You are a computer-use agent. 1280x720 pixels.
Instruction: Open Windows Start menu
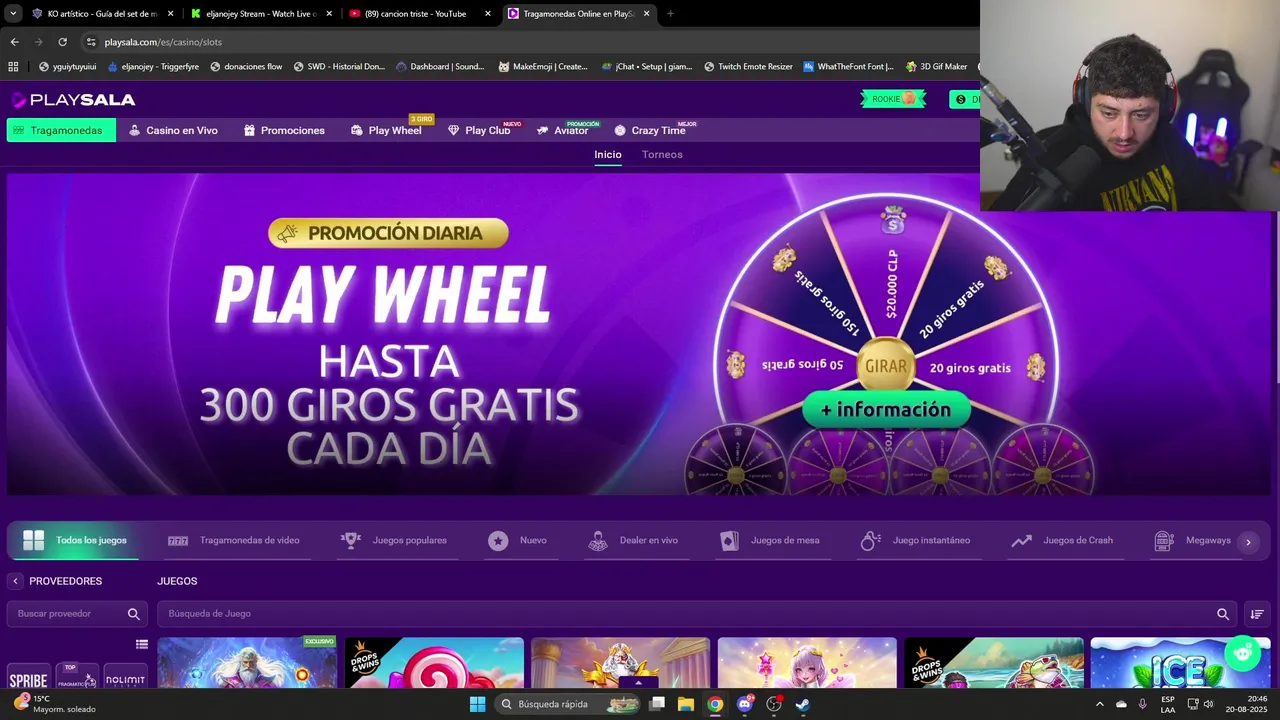pyautogui.click(x=477, y=704)
